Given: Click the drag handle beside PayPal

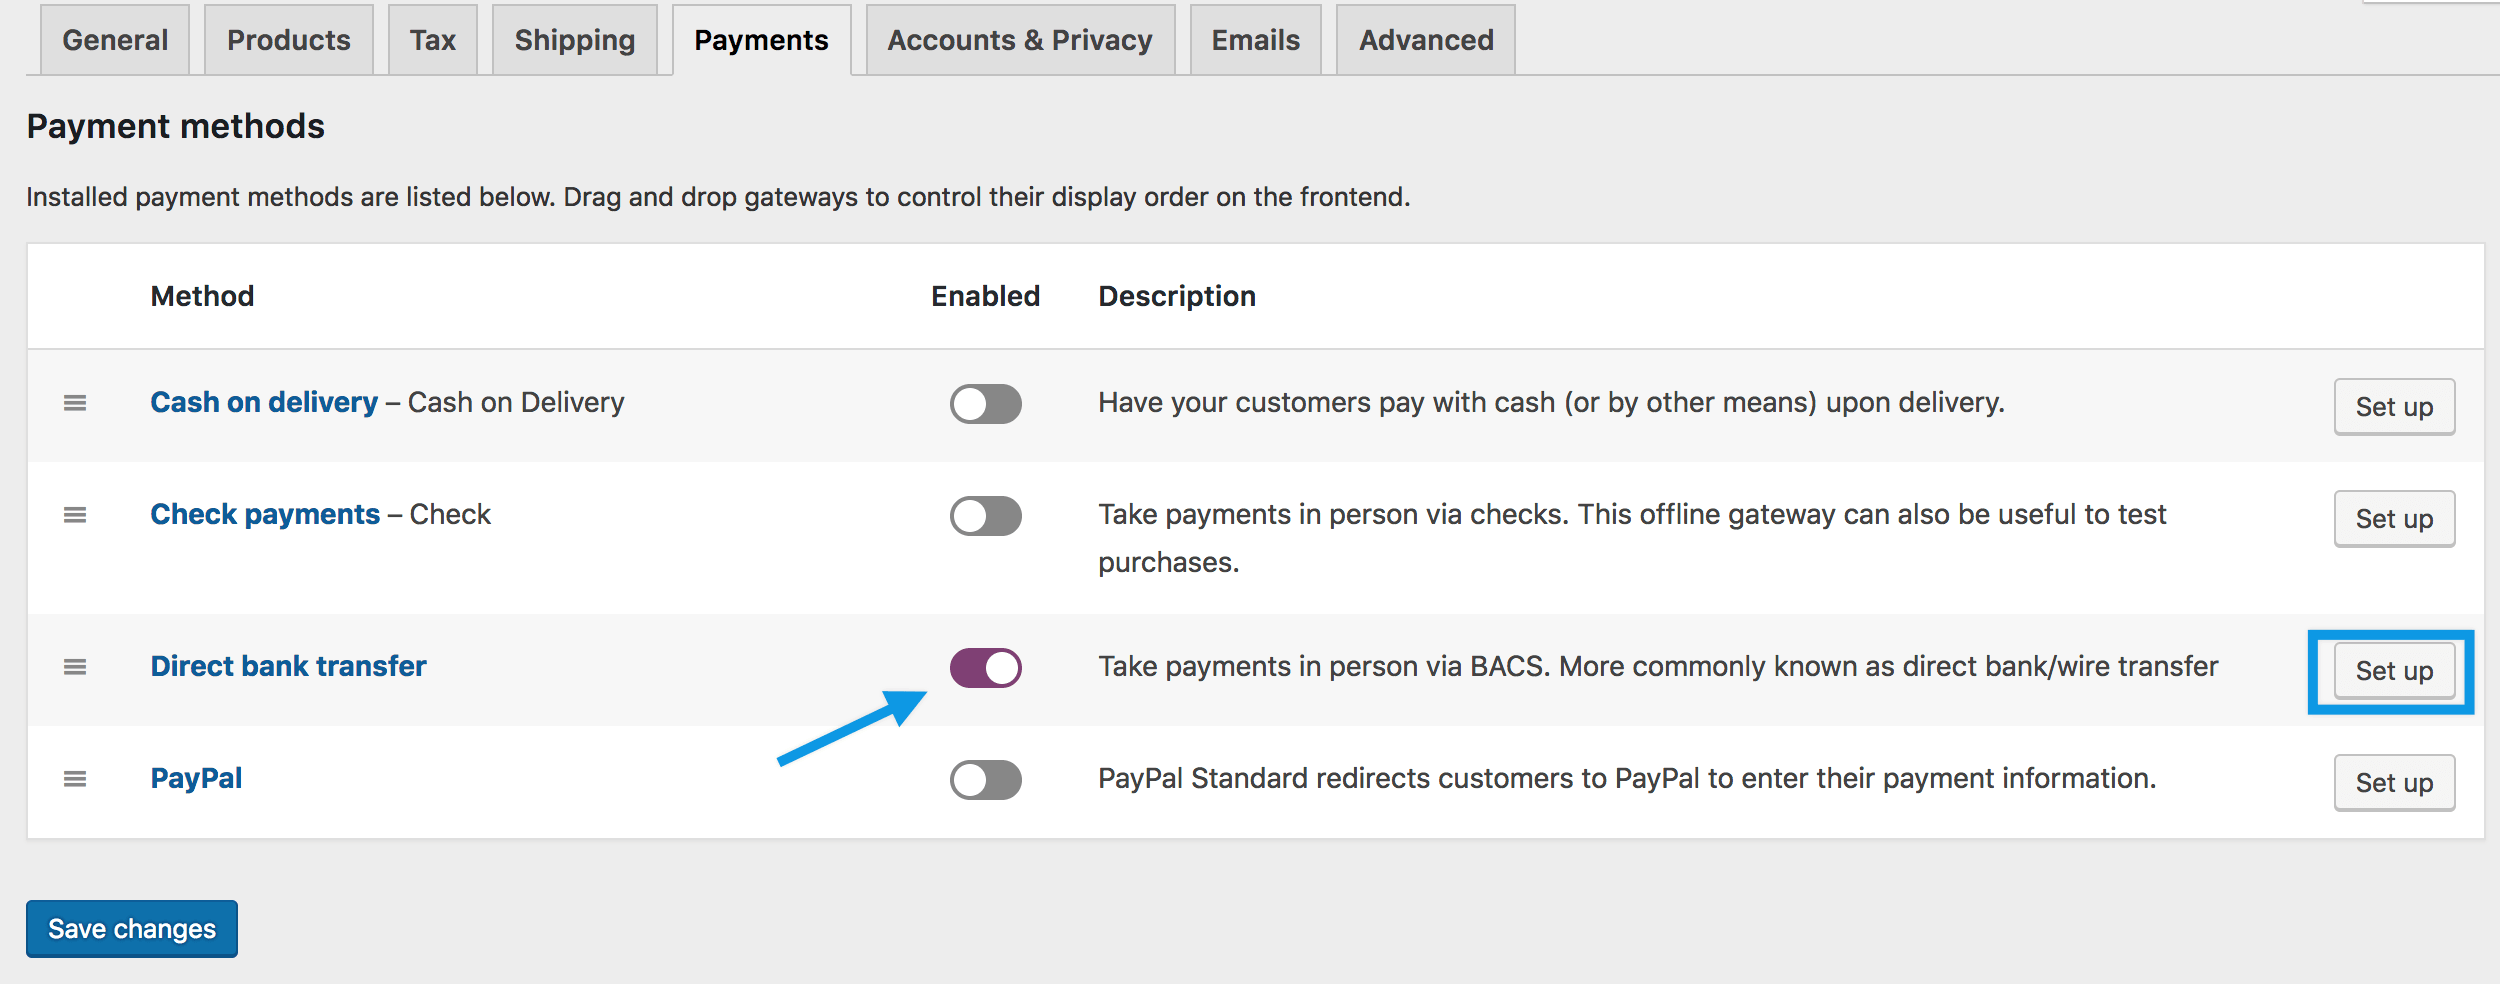Looking at the screenshot, I should (x=74, y=778).
